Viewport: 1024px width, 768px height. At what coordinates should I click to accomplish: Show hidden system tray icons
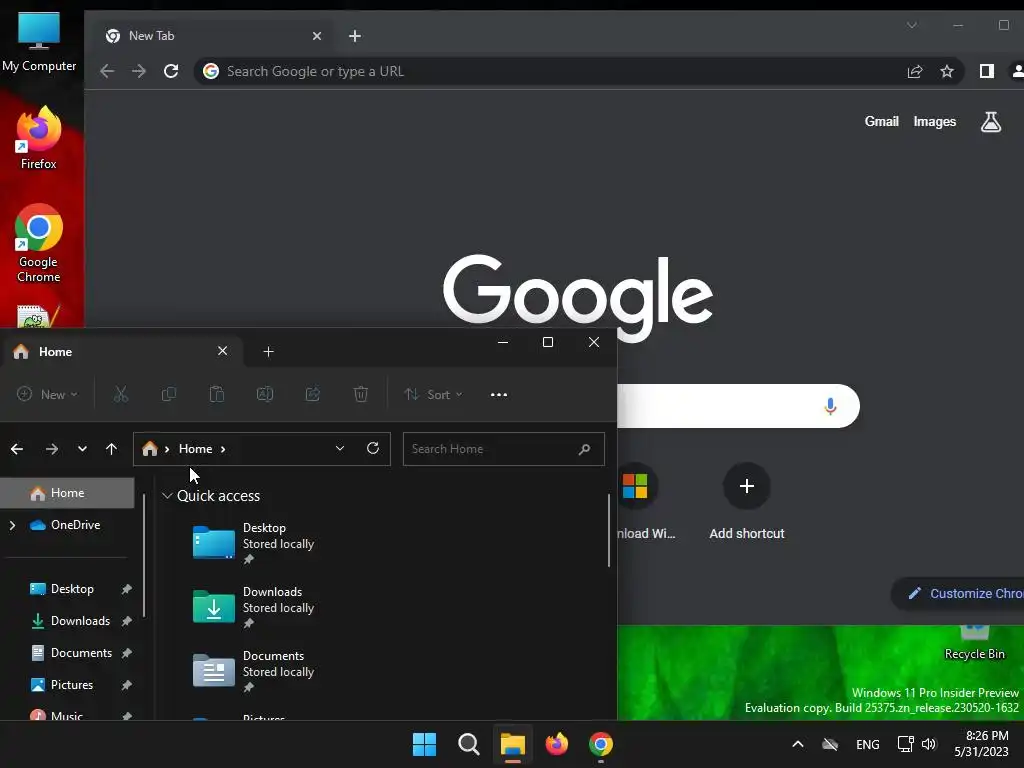click(797, 744)
